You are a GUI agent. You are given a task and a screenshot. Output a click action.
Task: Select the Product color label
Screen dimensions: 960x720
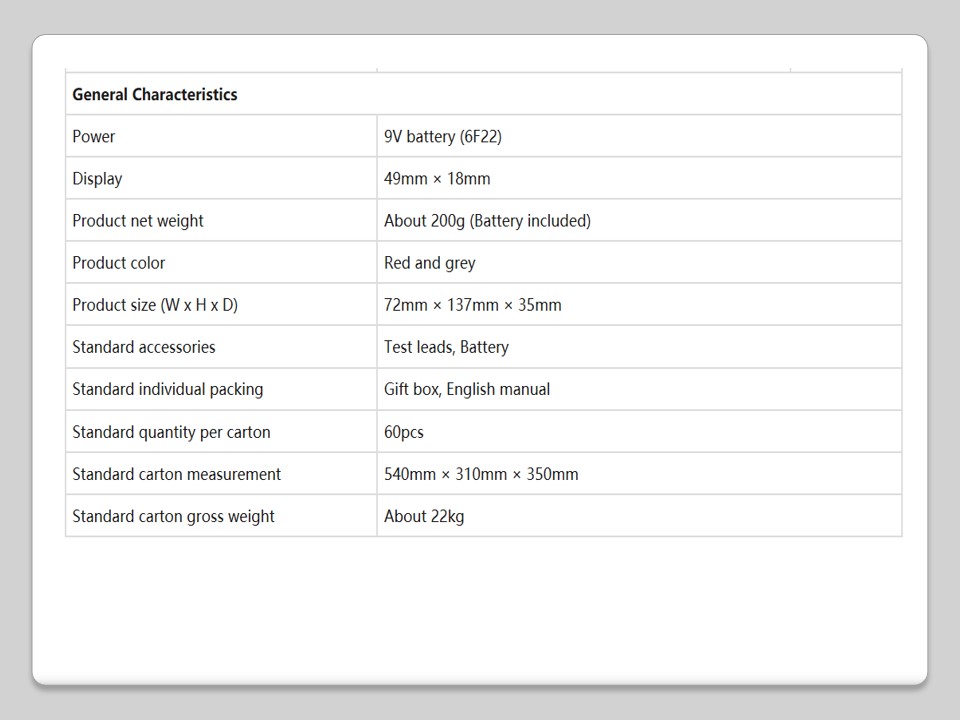point(119,263)
